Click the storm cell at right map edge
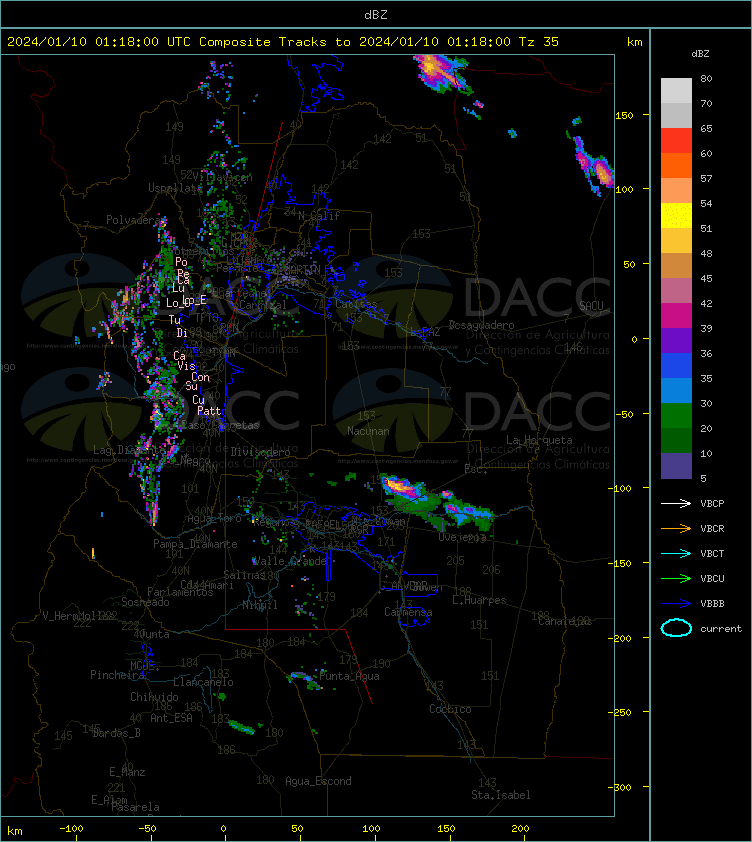The width and height of the screenshot is (752, 842). coord(595,165)
